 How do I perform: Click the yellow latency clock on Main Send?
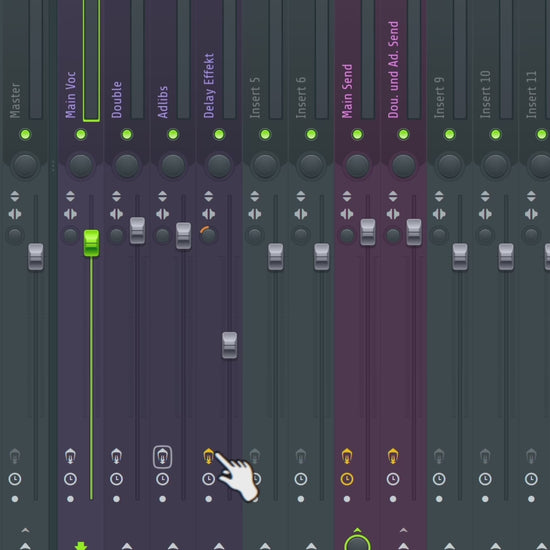(x=347, y=479)
